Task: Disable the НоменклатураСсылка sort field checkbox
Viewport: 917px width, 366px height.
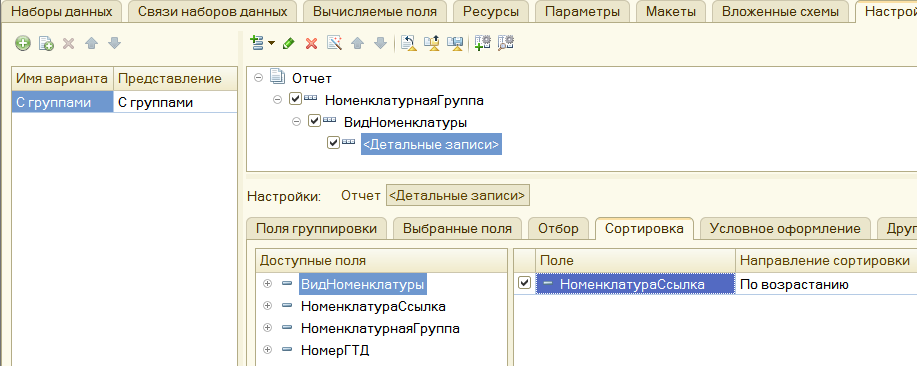Action: coord(525,283)
